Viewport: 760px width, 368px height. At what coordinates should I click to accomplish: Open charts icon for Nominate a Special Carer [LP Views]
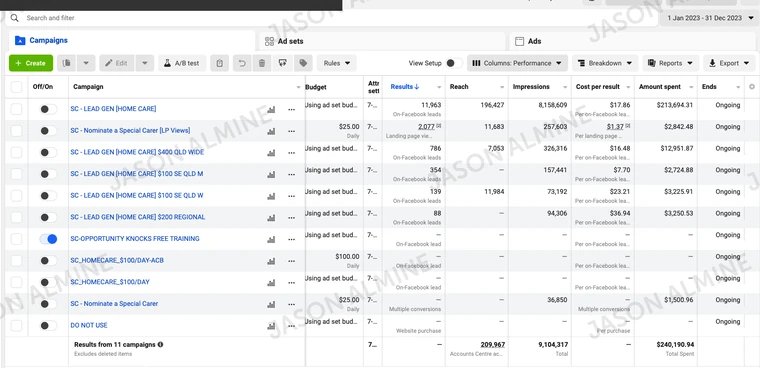pyautogui.click(x=271, y=131)
